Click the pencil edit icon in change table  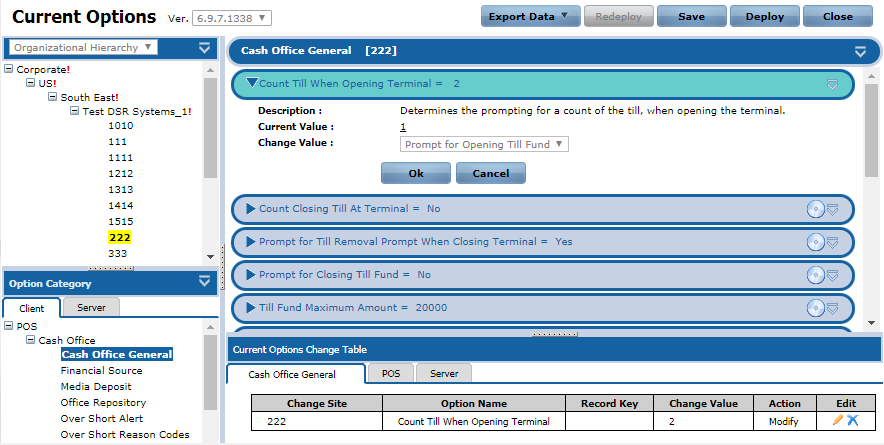(838, 420)
